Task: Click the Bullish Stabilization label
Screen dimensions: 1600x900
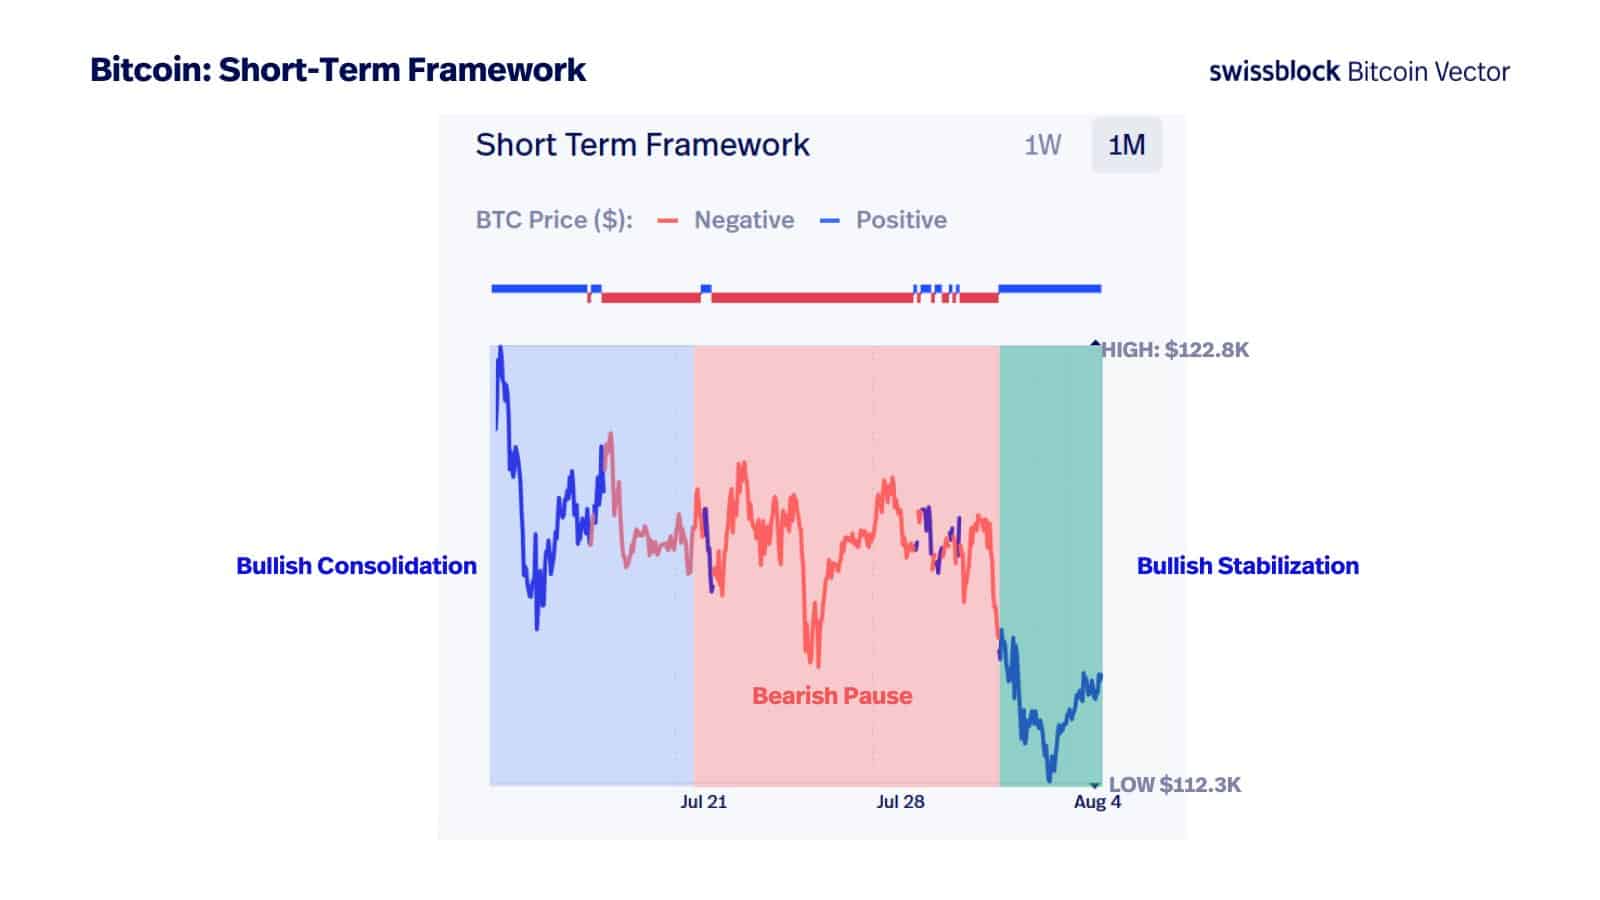Action: (1247, 566)
